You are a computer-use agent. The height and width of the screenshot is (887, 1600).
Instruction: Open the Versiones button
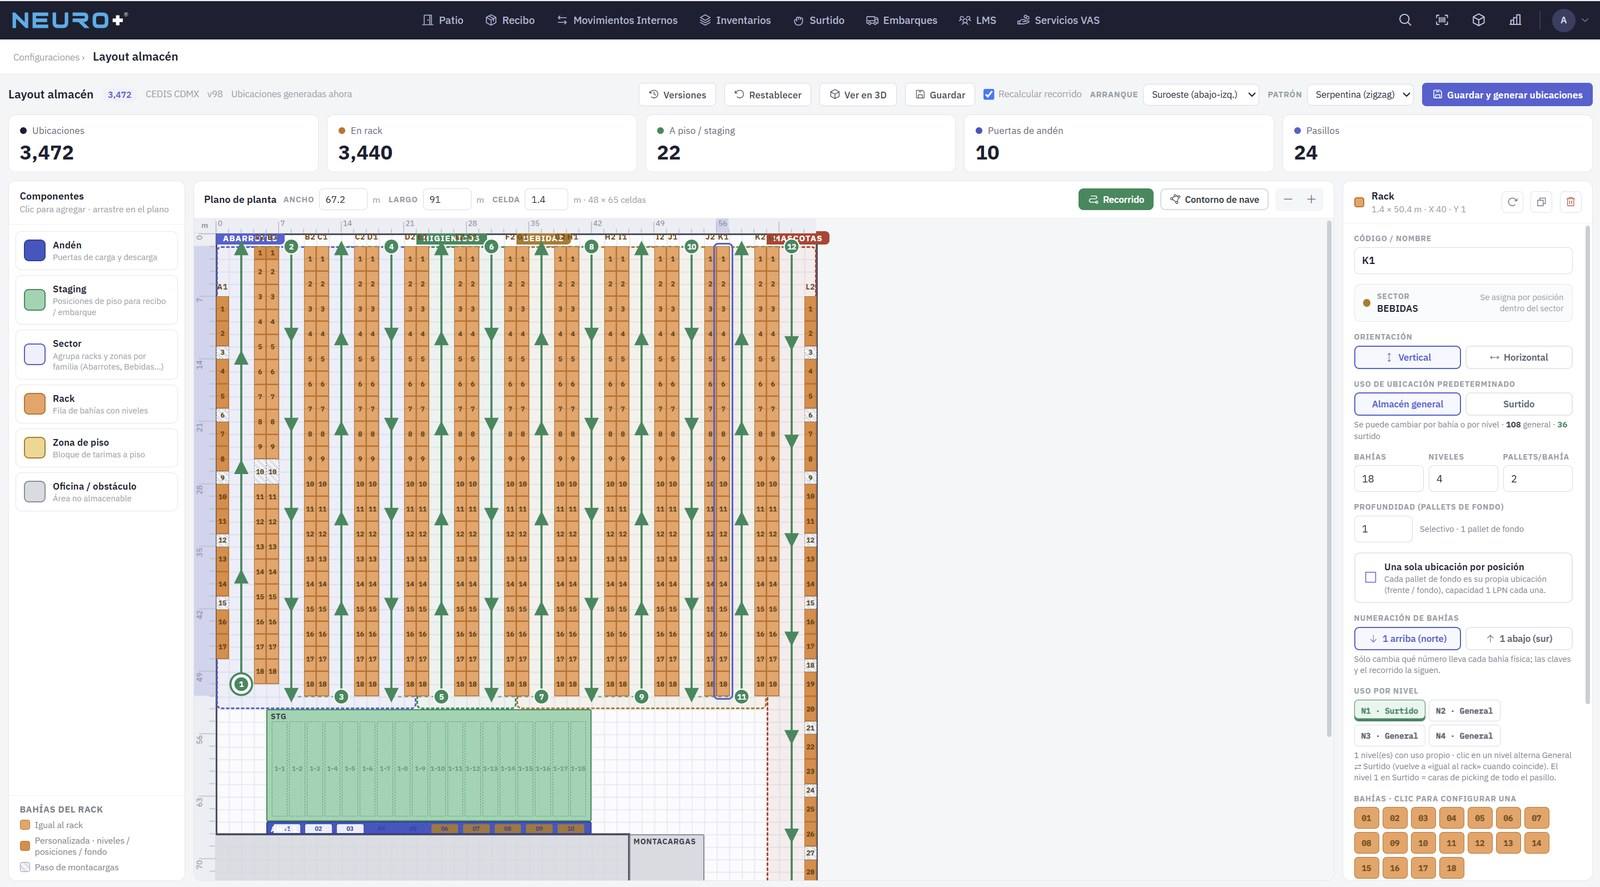(x=677, y=94)
